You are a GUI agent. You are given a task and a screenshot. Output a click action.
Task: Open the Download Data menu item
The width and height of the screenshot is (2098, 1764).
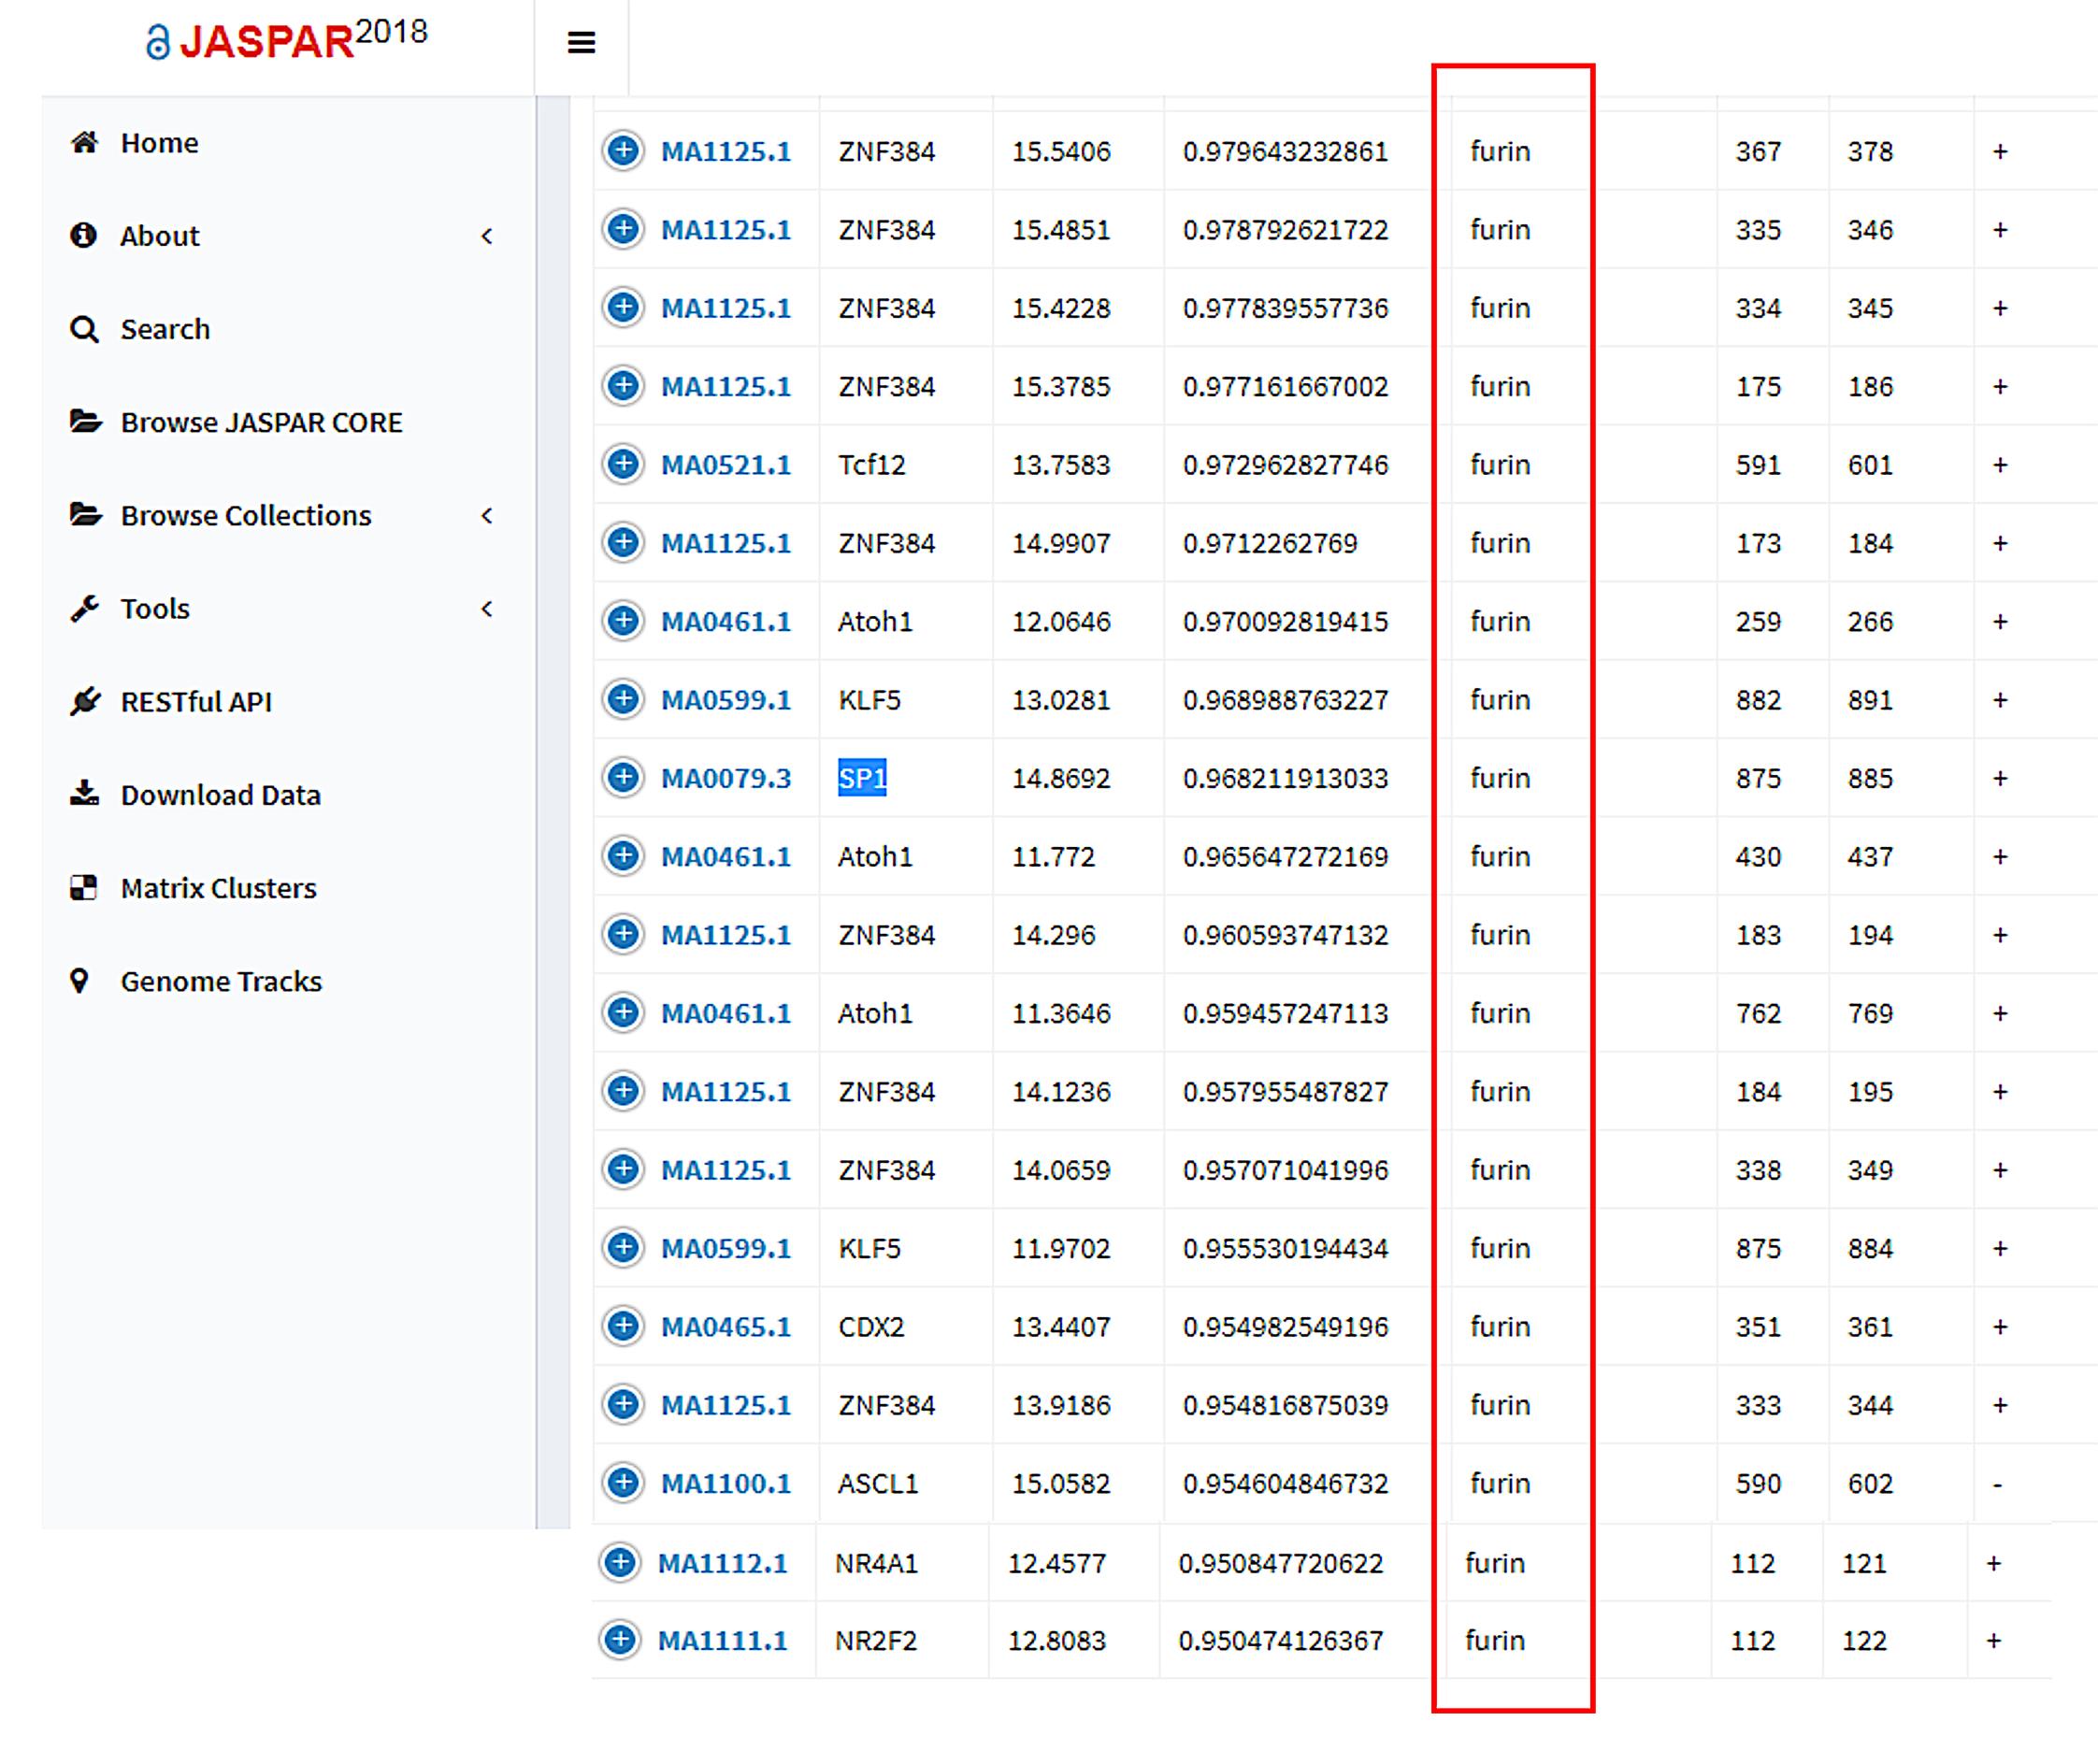220,795
